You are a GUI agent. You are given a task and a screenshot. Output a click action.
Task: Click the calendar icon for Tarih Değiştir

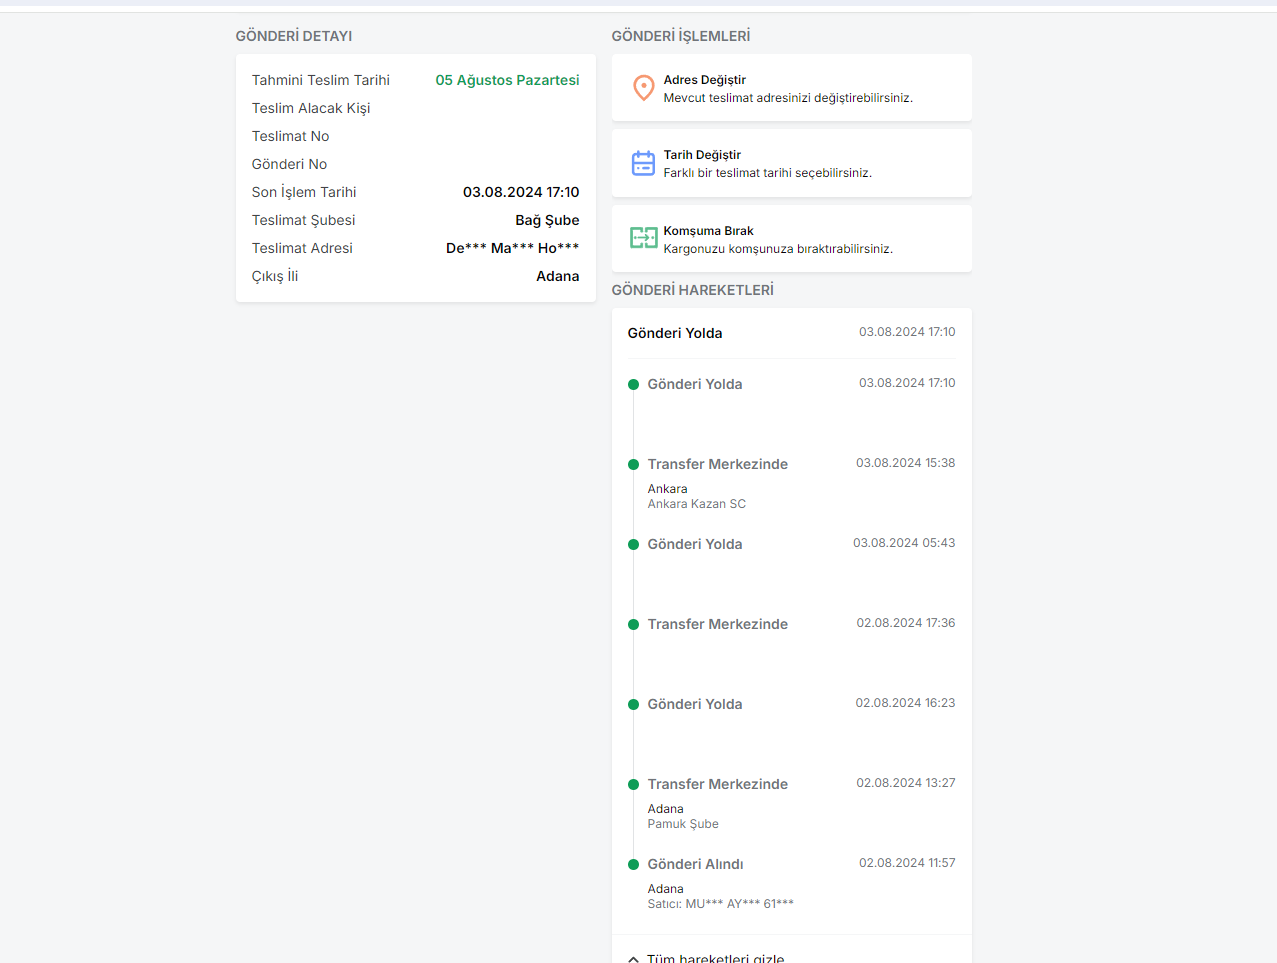pyautogui.click(x=644, y=163)
